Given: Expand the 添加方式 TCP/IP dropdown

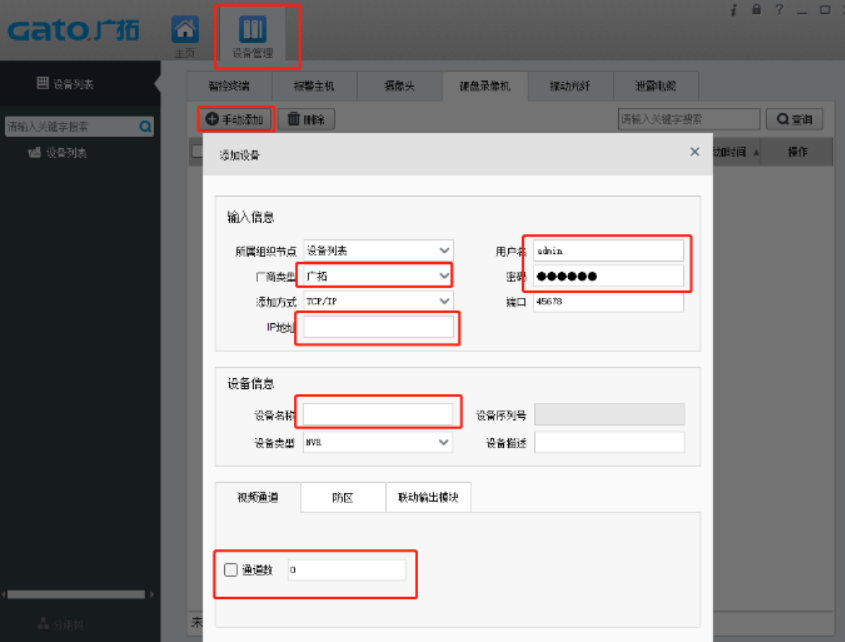Looking at the screenshot, I should point(376,301).
